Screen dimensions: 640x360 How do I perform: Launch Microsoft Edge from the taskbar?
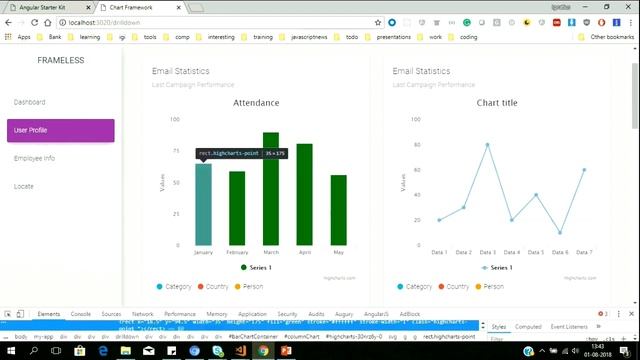pyautogui.click(x=103, y=351)
